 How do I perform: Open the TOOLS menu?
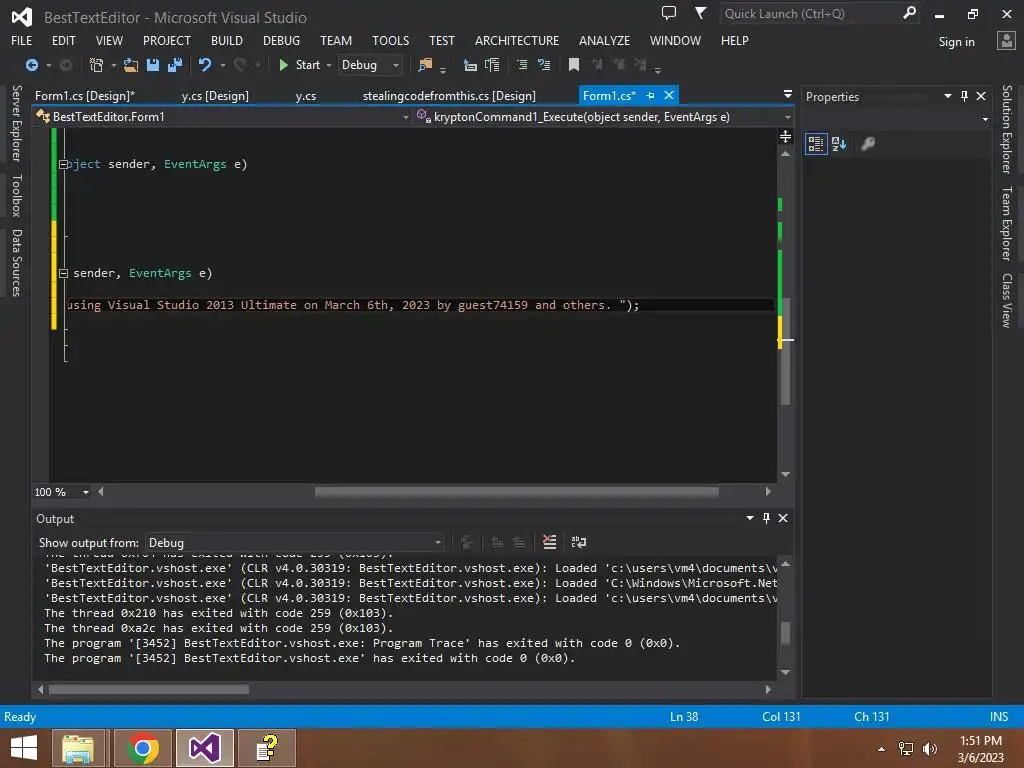391,40
